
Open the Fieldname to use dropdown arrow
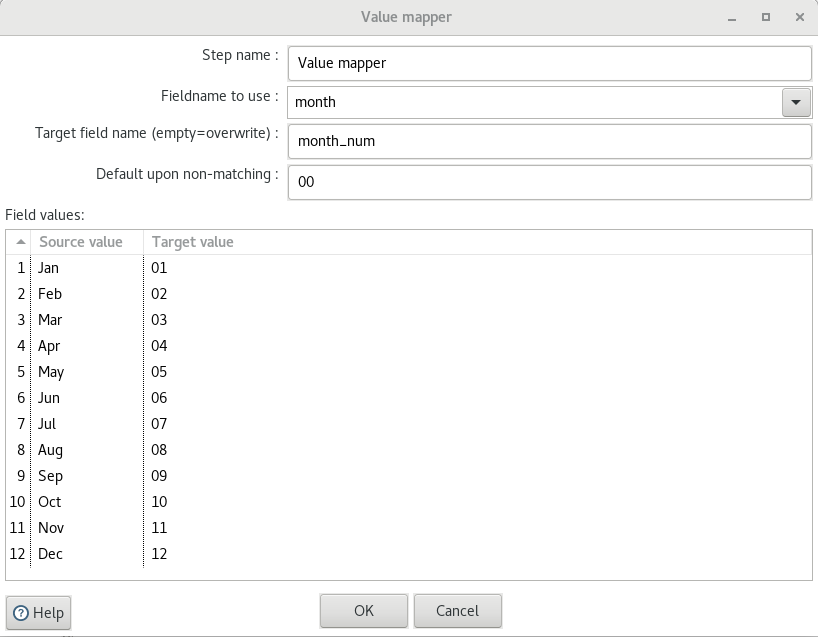click(796, 102)
